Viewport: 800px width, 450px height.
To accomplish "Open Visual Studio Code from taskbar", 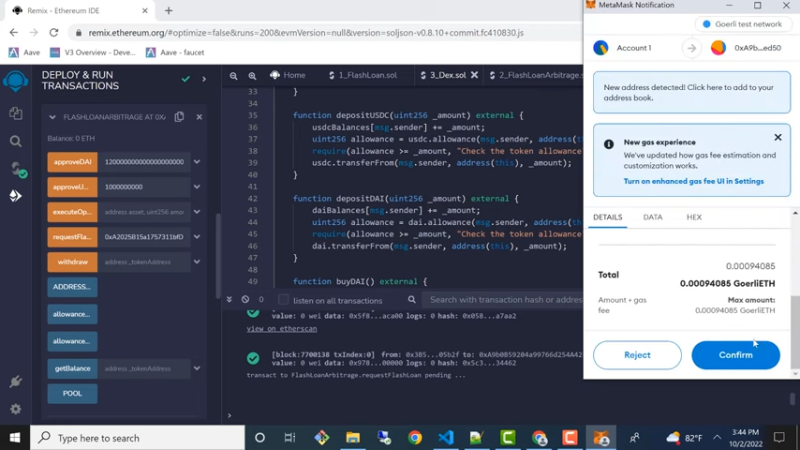I will (x=446, y=438).
